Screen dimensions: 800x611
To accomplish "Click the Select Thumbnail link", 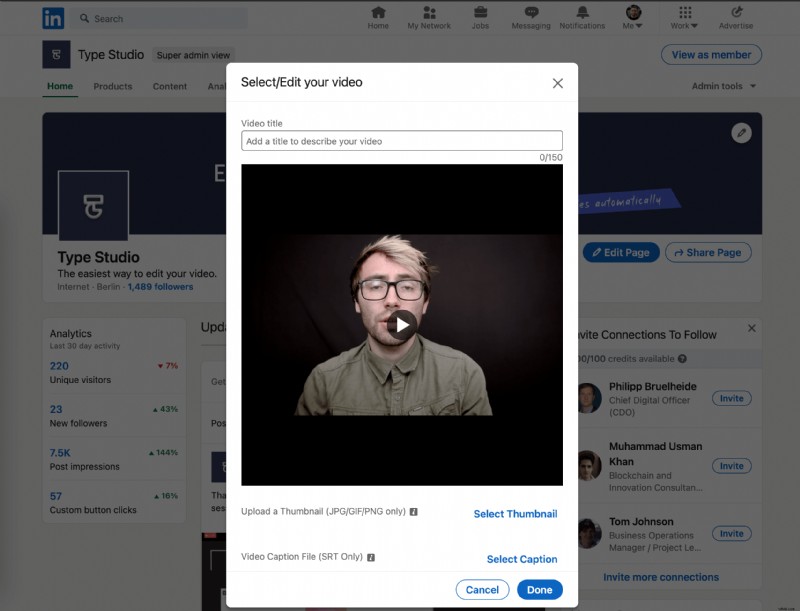I will [x=514, y=513].
